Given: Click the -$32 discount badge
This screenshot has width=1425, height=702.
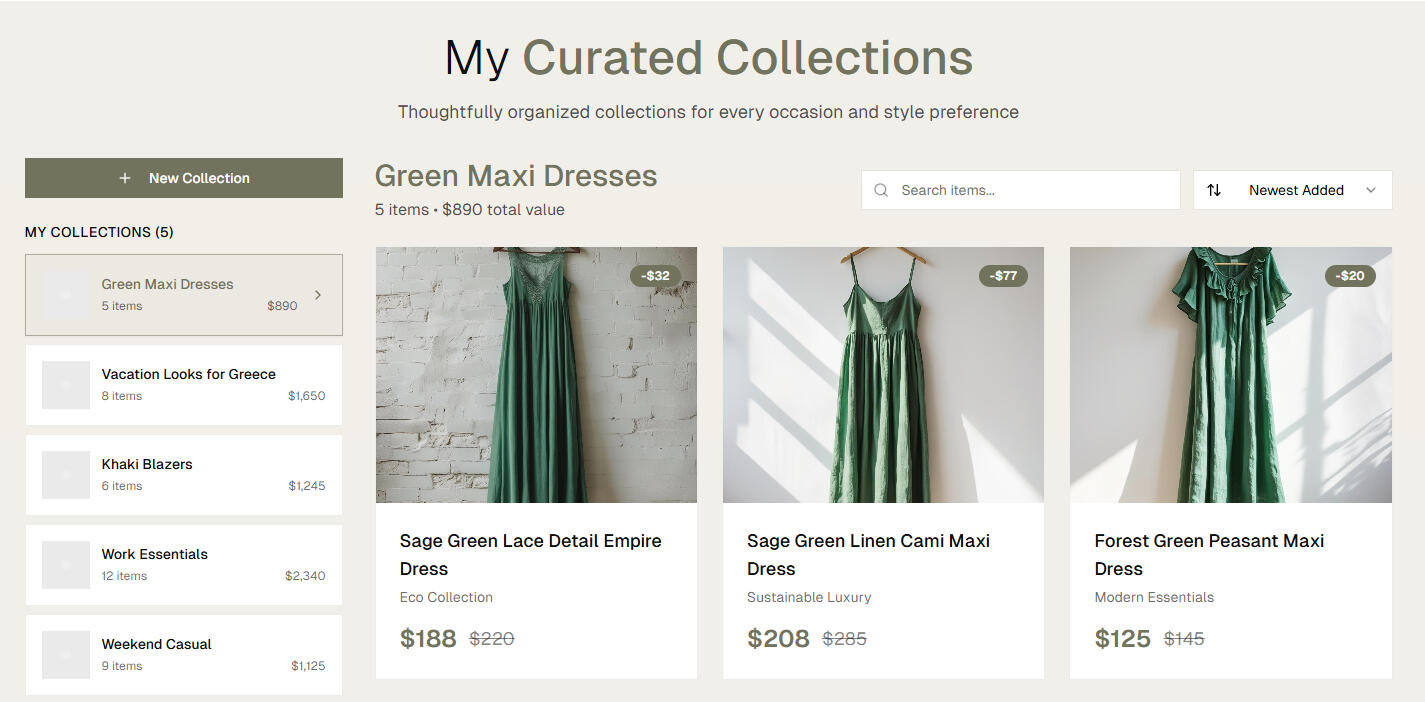Looking at the screenshot, I should tap(655, 276).
